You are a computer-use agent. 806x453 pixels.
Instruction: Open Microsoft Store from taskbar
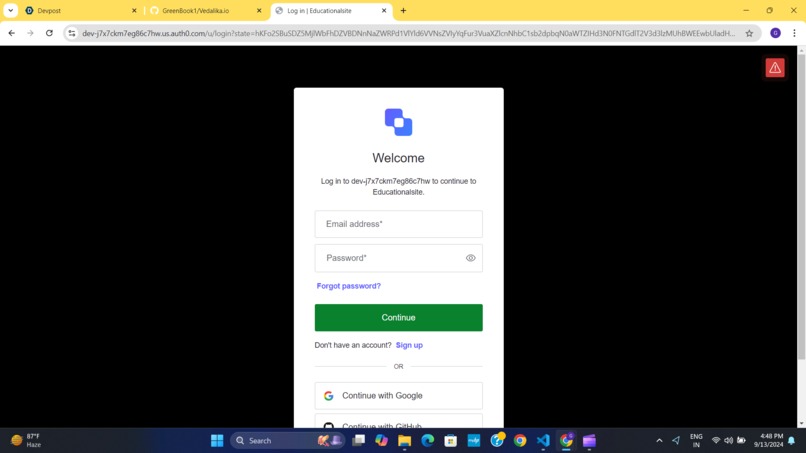pyautogui.click(x=451, y=441)
